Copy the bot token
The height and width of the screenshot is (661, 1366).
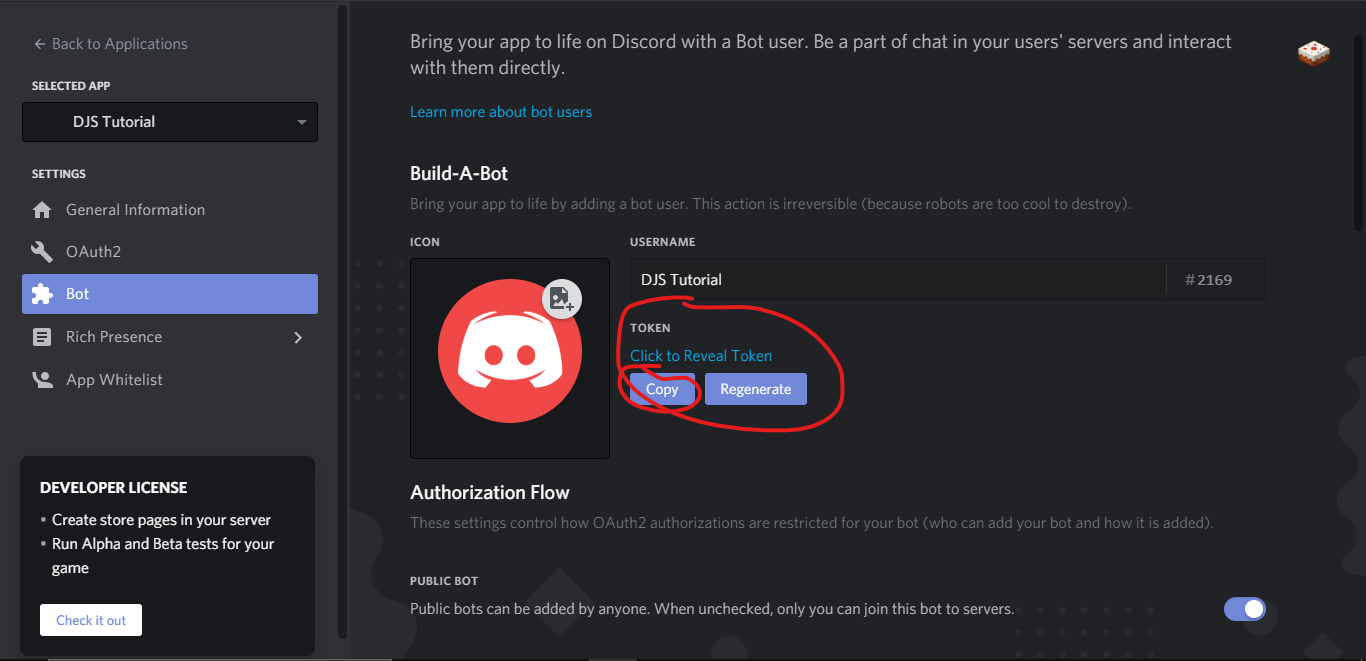(x=662, y=389)
